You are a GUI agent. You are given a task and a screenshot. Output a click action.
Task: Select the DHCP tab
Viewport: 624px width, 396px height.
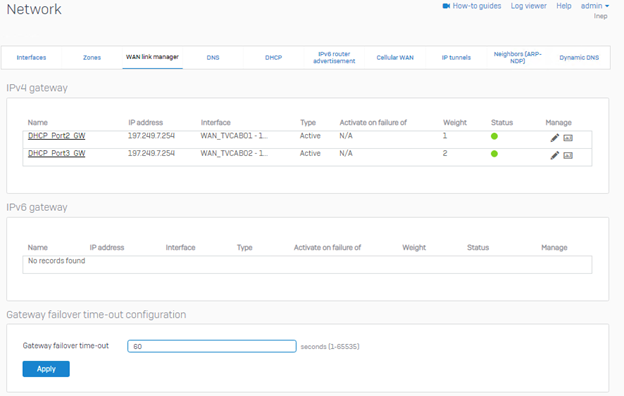273,57
